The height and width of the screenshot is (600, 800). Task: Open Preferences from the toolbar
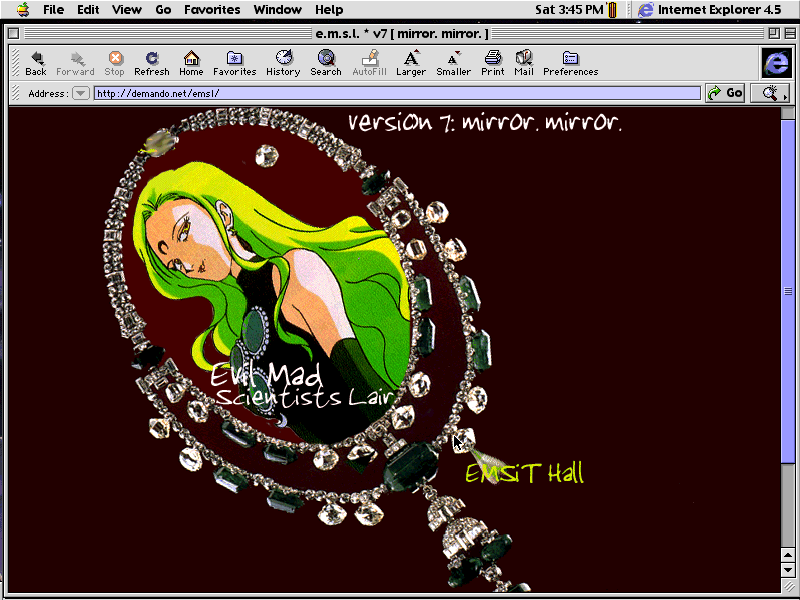[570, 59]
